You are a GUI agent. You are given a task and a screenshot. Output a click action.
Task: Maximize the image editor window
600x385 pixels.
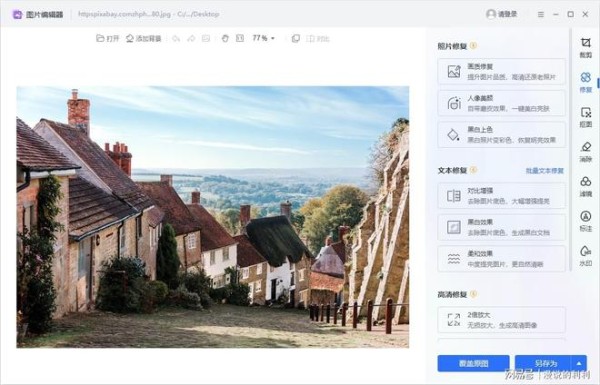tap(571, 14)
